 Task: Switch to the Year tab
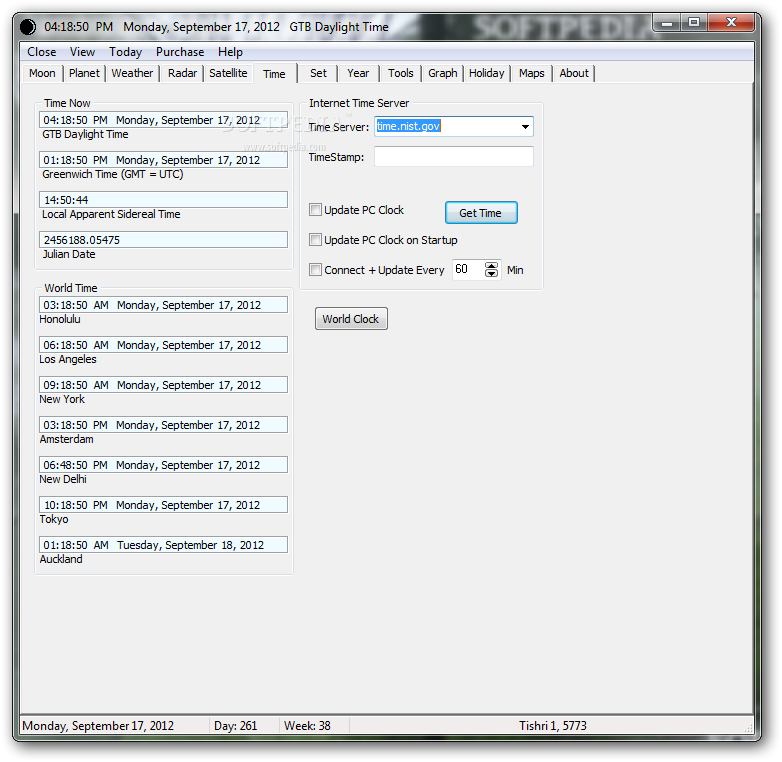tap(358, 73)
